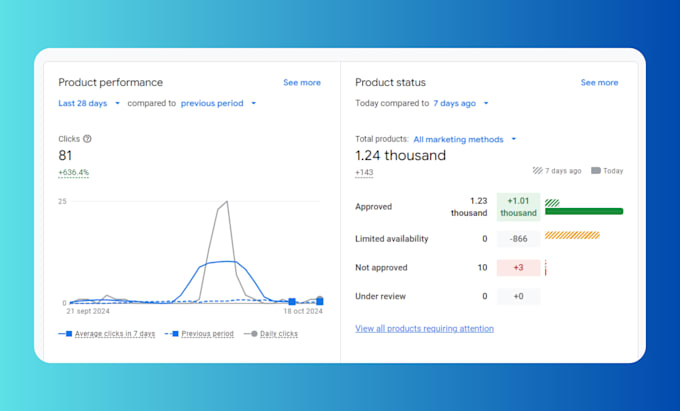Click the Clicks help question-mark icon

pos(87,139)
